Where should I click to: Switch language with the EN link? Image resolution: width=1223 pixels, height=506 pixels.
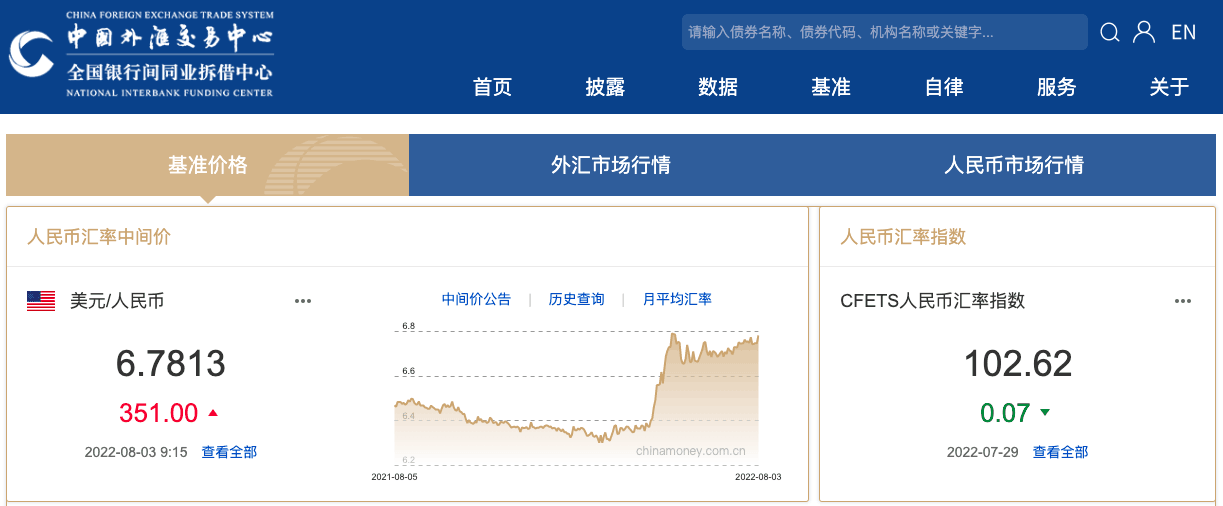click(1184, 32)
